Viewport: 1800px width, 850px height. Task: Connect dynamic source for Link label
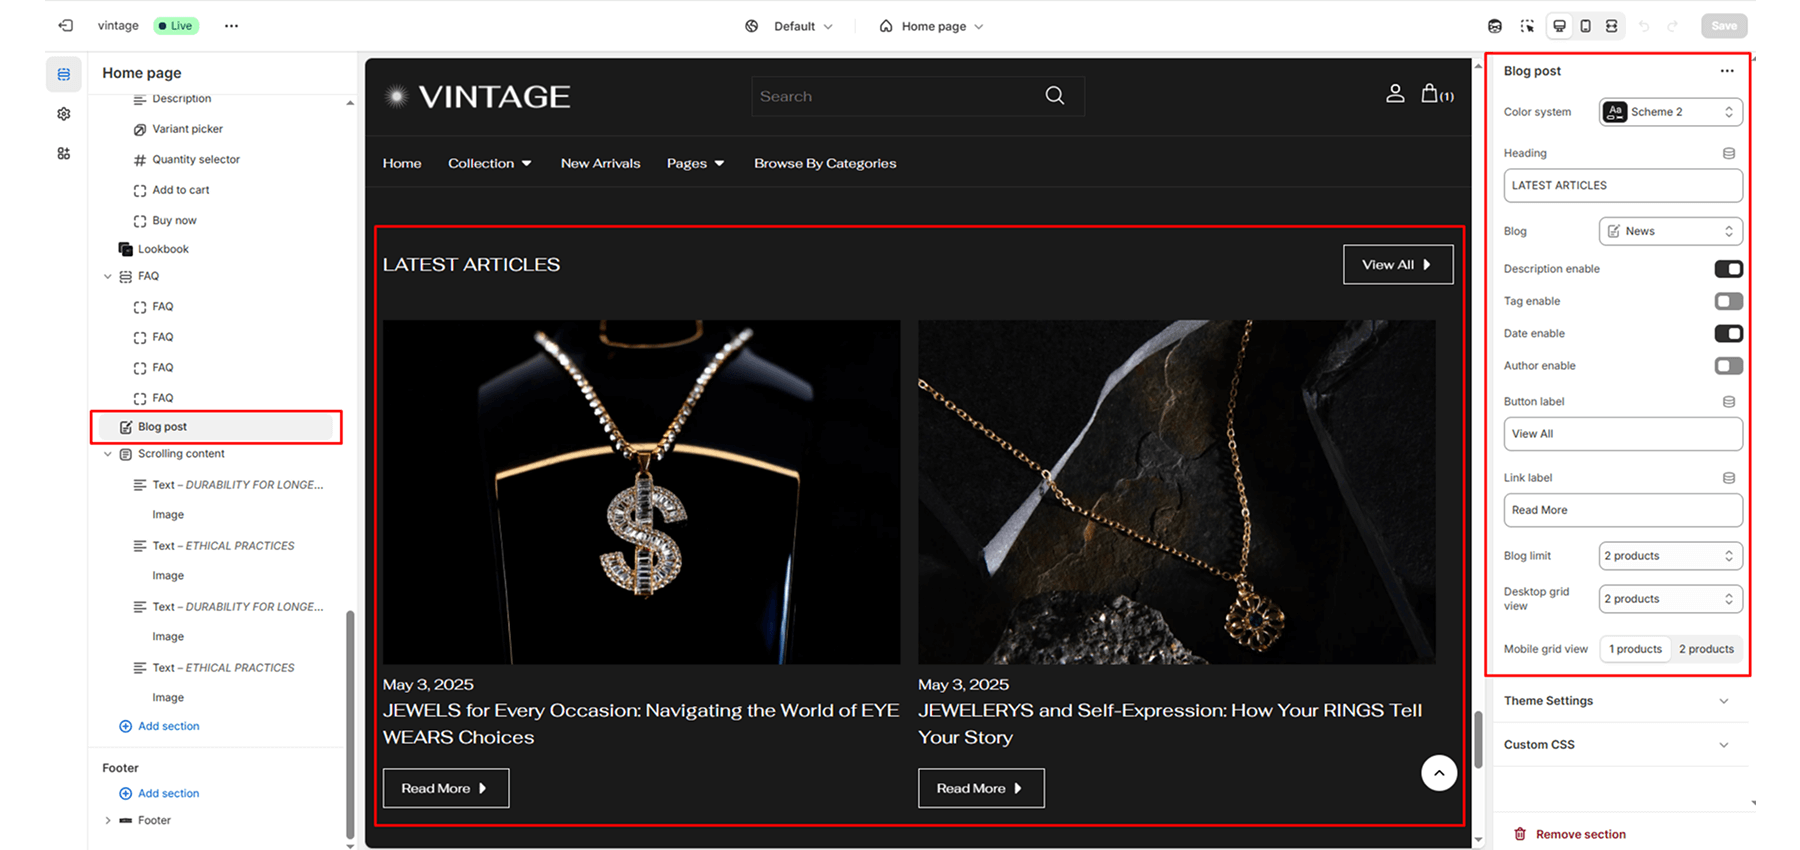(1729, 478)
